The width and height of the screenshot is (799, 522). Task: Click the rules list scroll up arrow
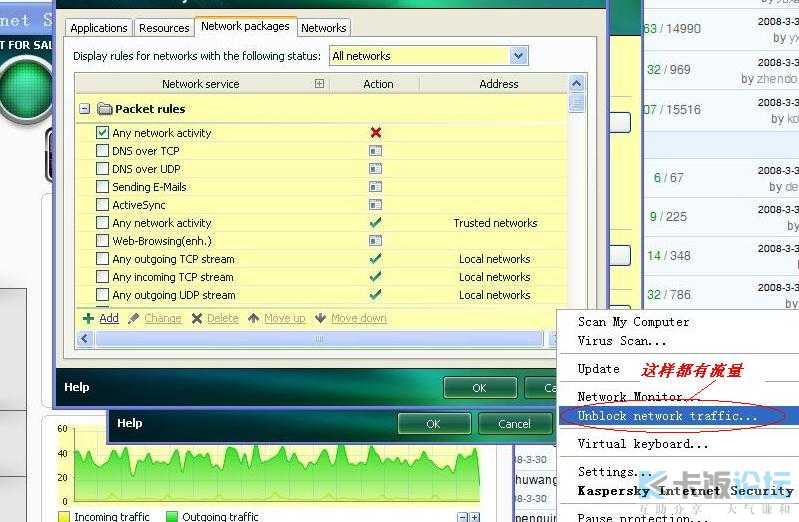tap(576, 84)
